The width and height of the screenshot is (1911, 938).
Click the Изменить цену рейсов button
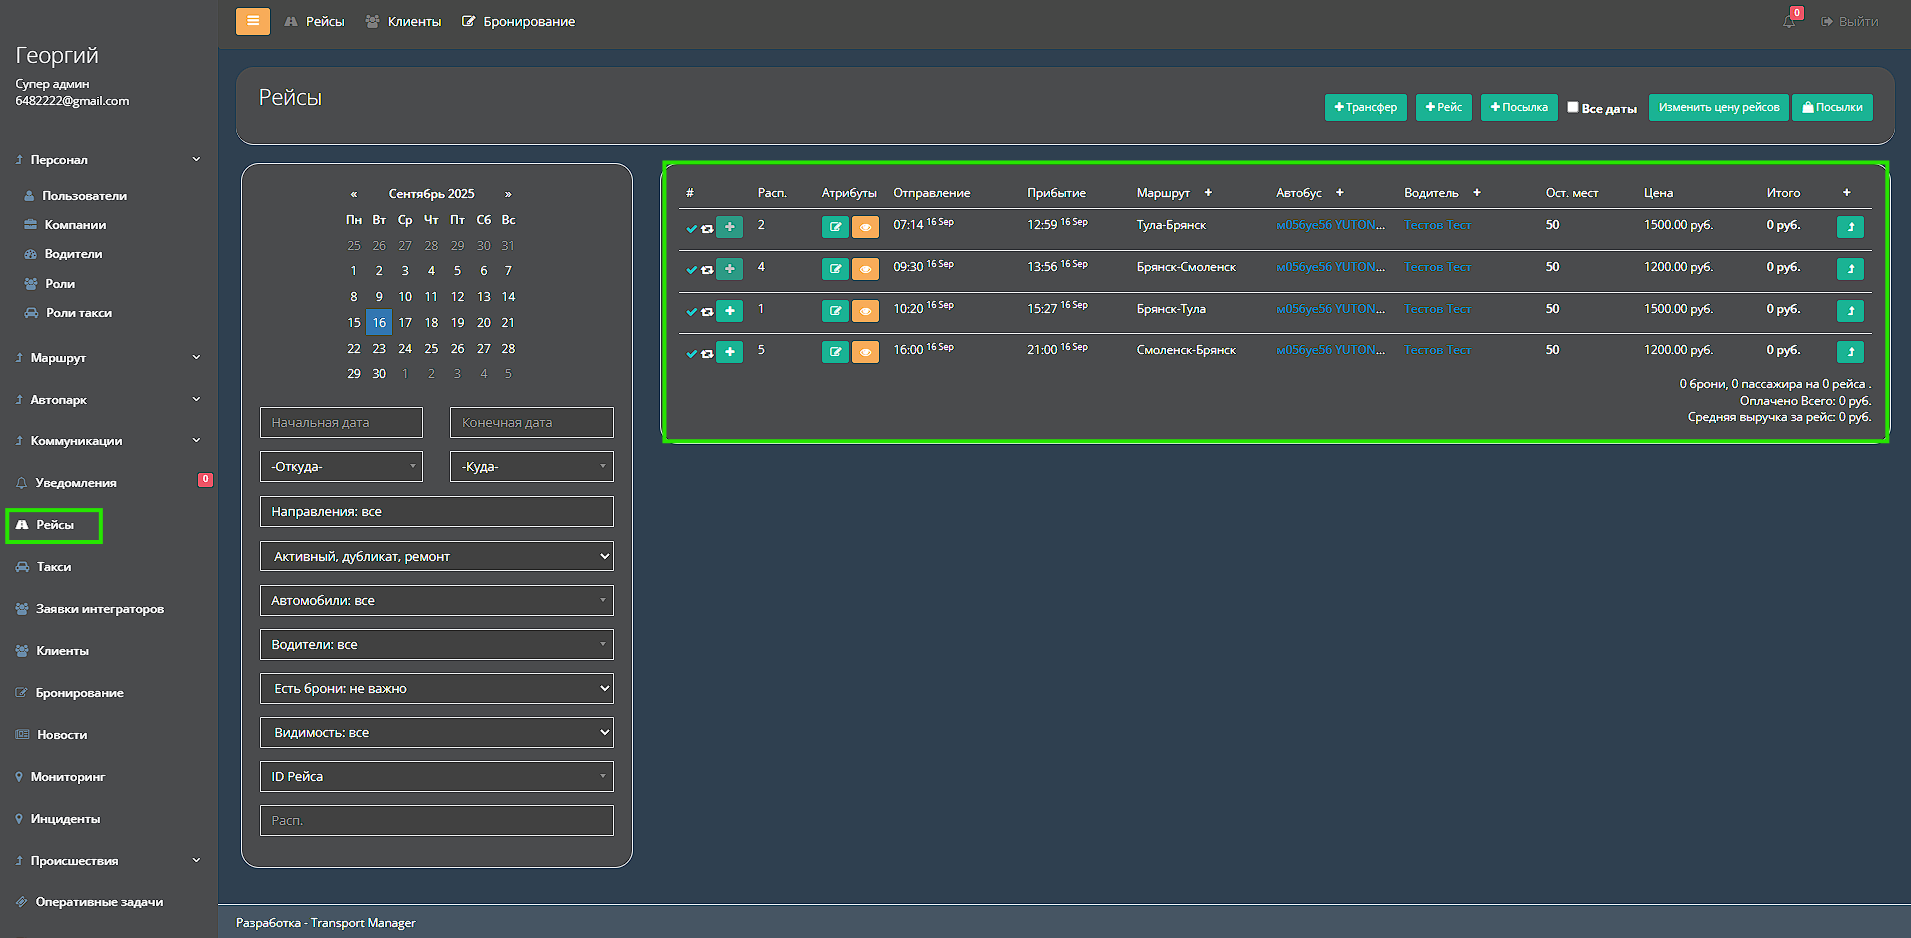coord(1718,107)
